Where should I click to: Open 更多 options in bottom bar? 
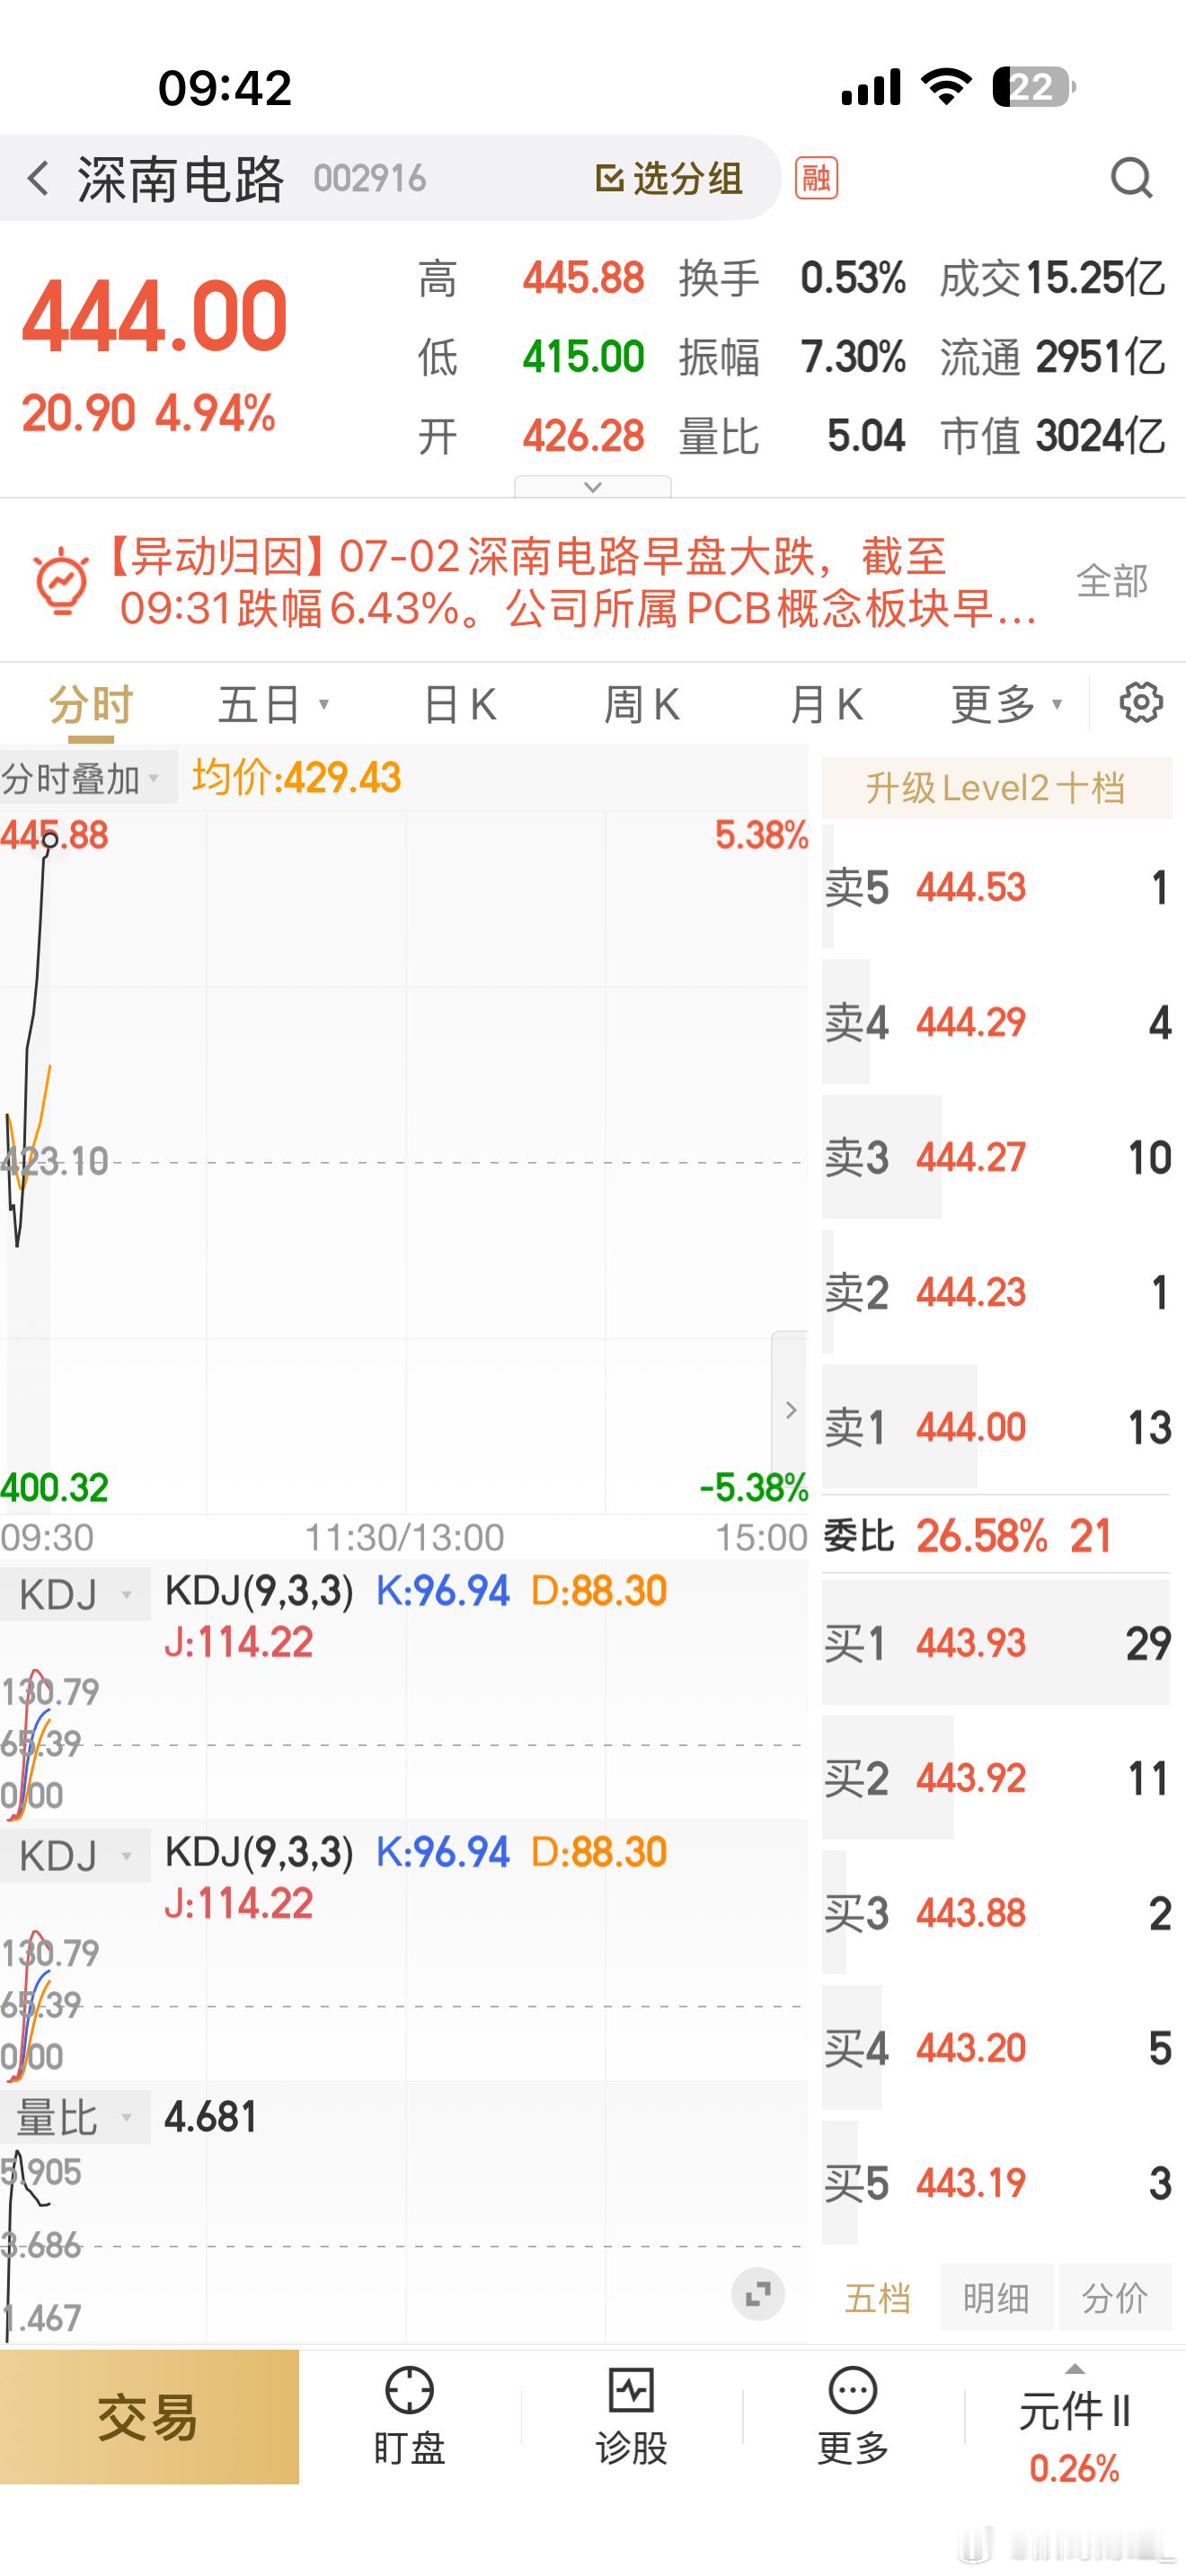[x=853, y=2418]
